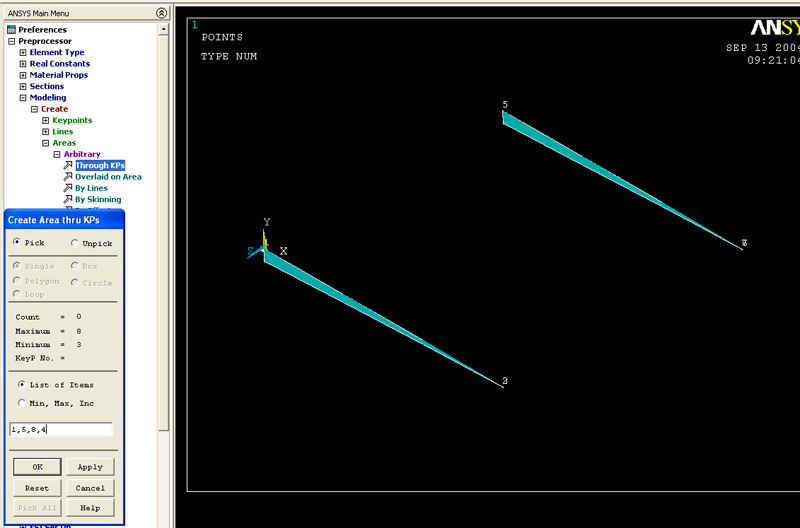Select the Unpick radio button
Screen dimensions: 800x528
(x=74, y=243)
